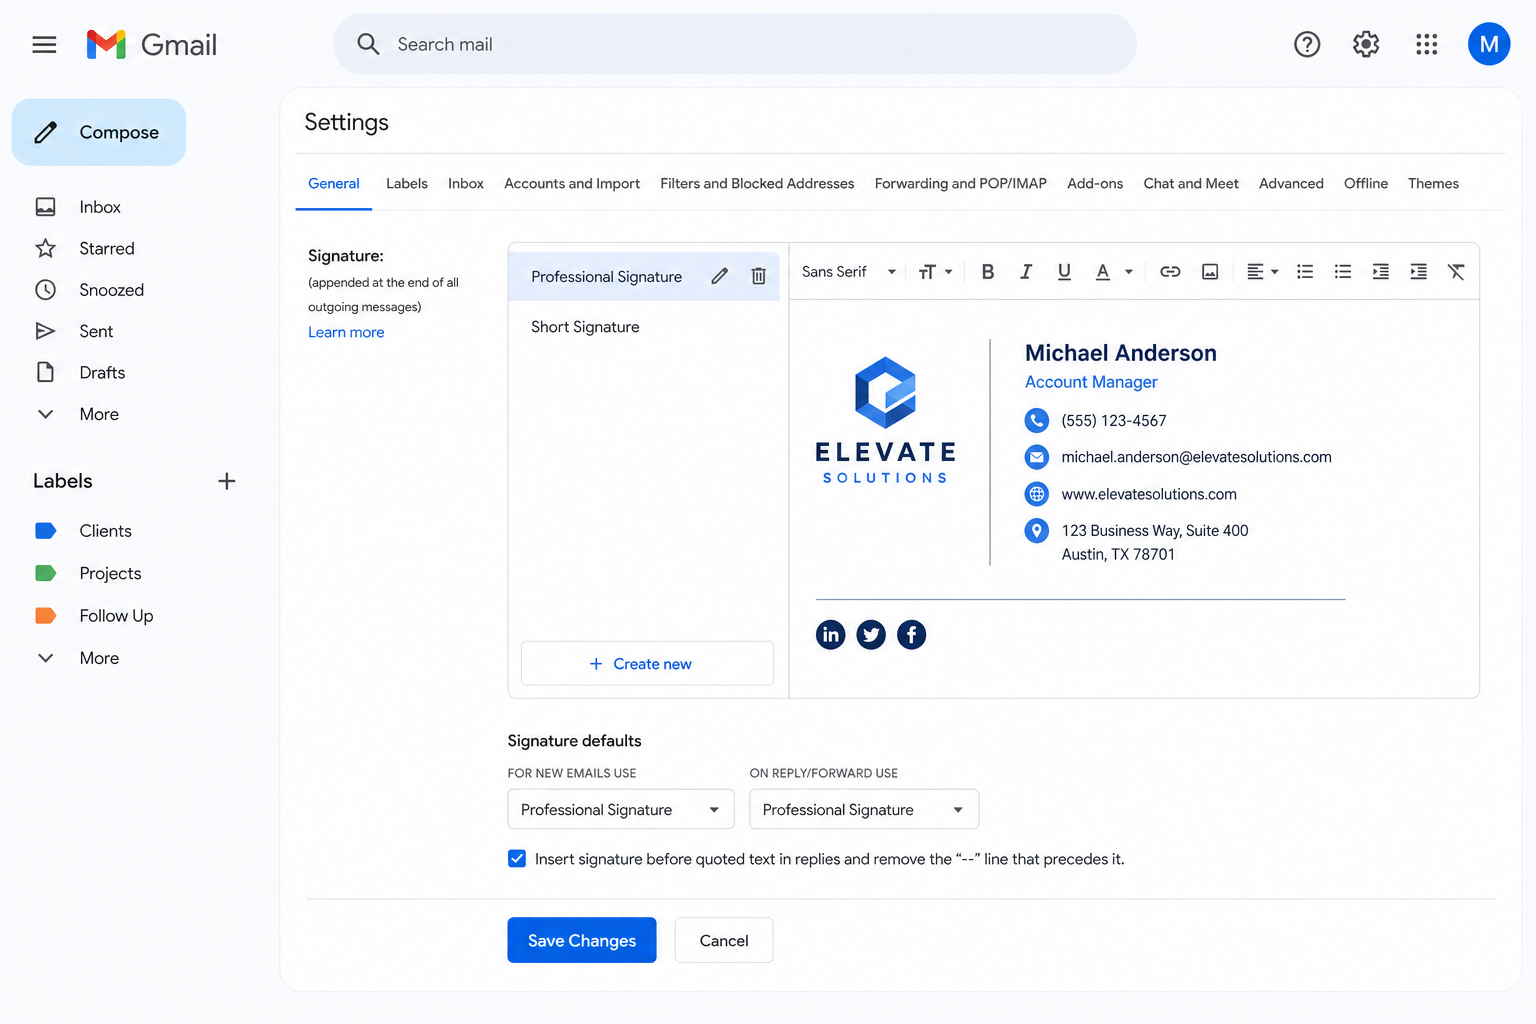
Task: Click the LinkedIn icon in signature
Action: pyautogui.click(x=831, y=635)
